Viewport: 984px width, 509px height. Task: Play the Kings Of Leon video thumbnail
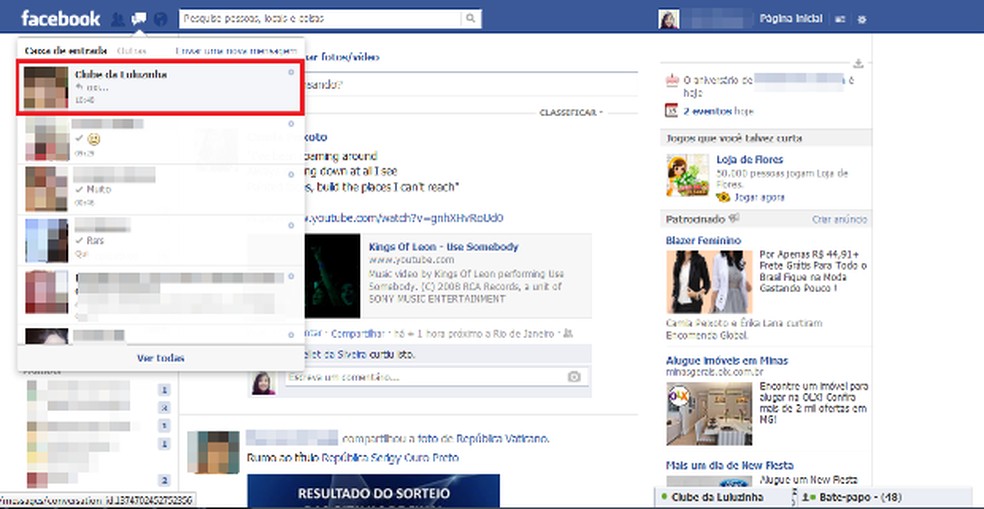point(332,276)
